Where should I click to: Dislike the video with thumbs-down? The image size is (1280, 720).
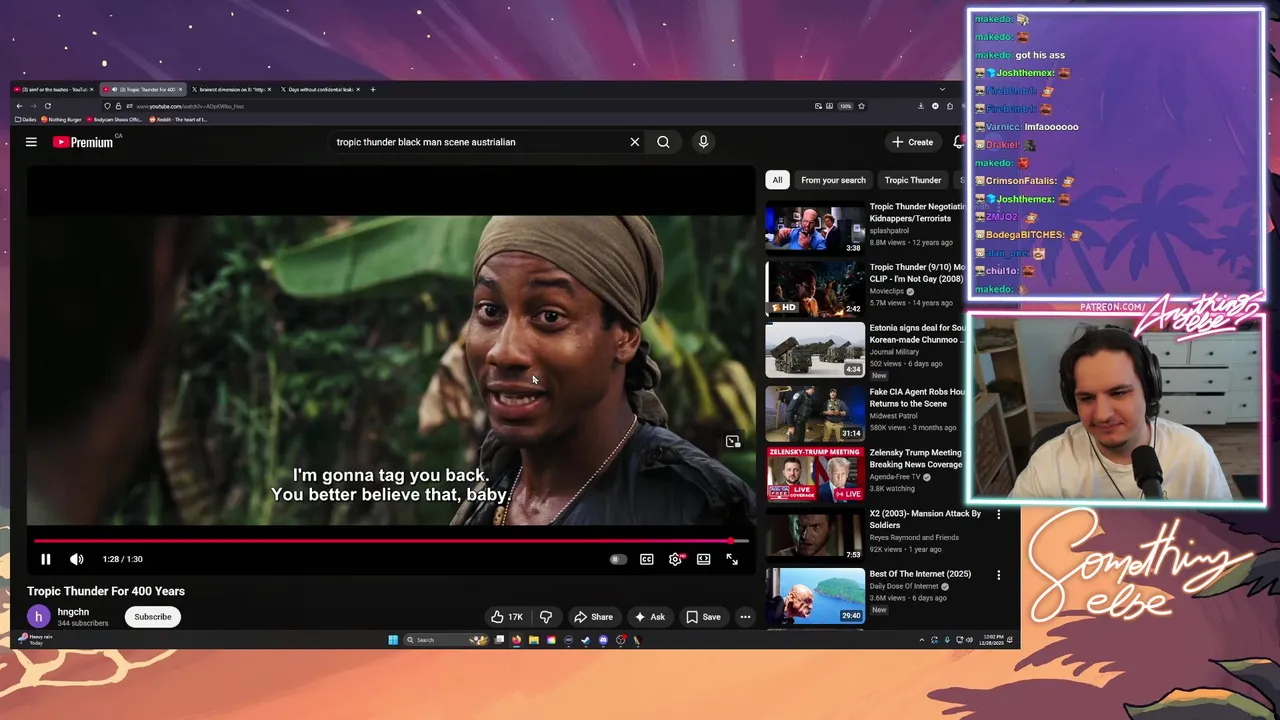[x=546, y=617]
